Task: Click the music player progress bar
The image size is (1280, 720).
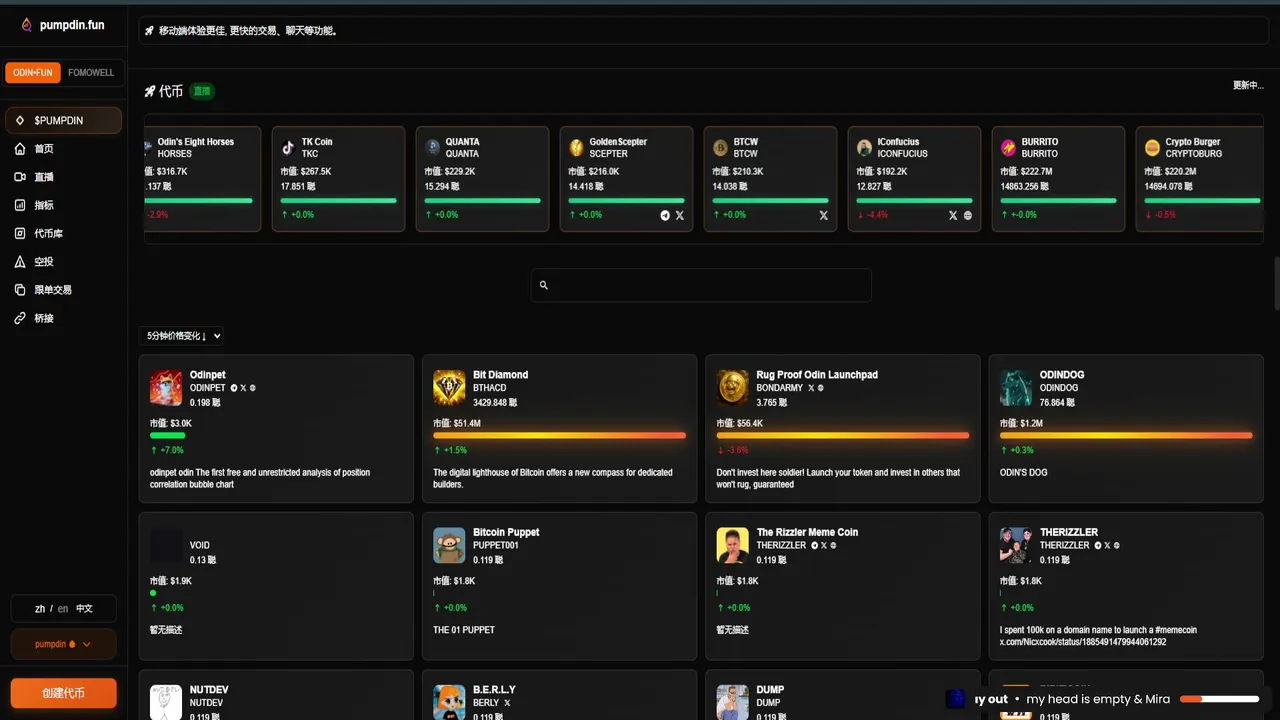Action: [x=1219, y=699]
